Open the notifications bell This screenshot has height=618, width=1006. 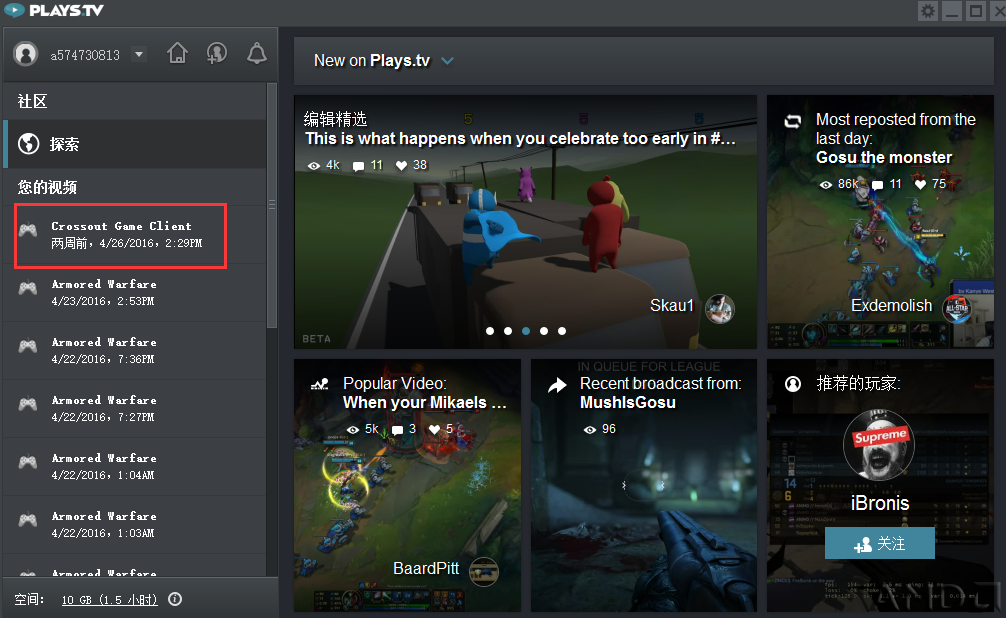[257, 53]
